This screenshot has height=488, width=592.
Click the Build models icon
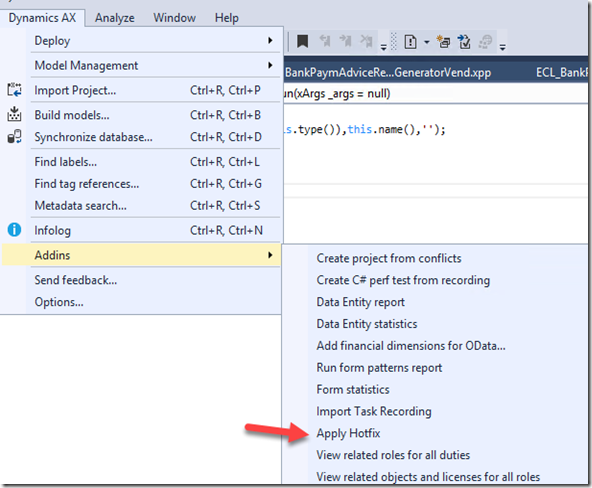point(14,114)
